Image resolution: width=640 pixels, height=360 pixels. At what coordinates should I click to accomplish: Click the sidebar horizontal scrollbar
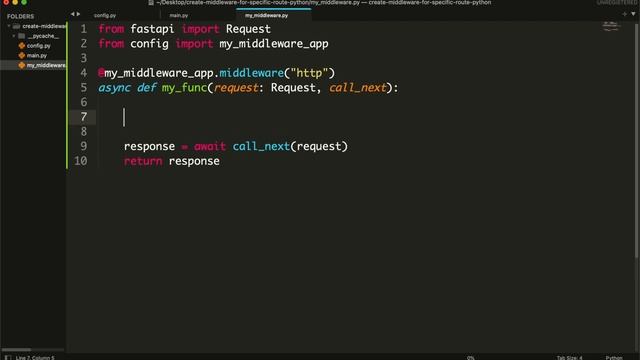point(16,350)
